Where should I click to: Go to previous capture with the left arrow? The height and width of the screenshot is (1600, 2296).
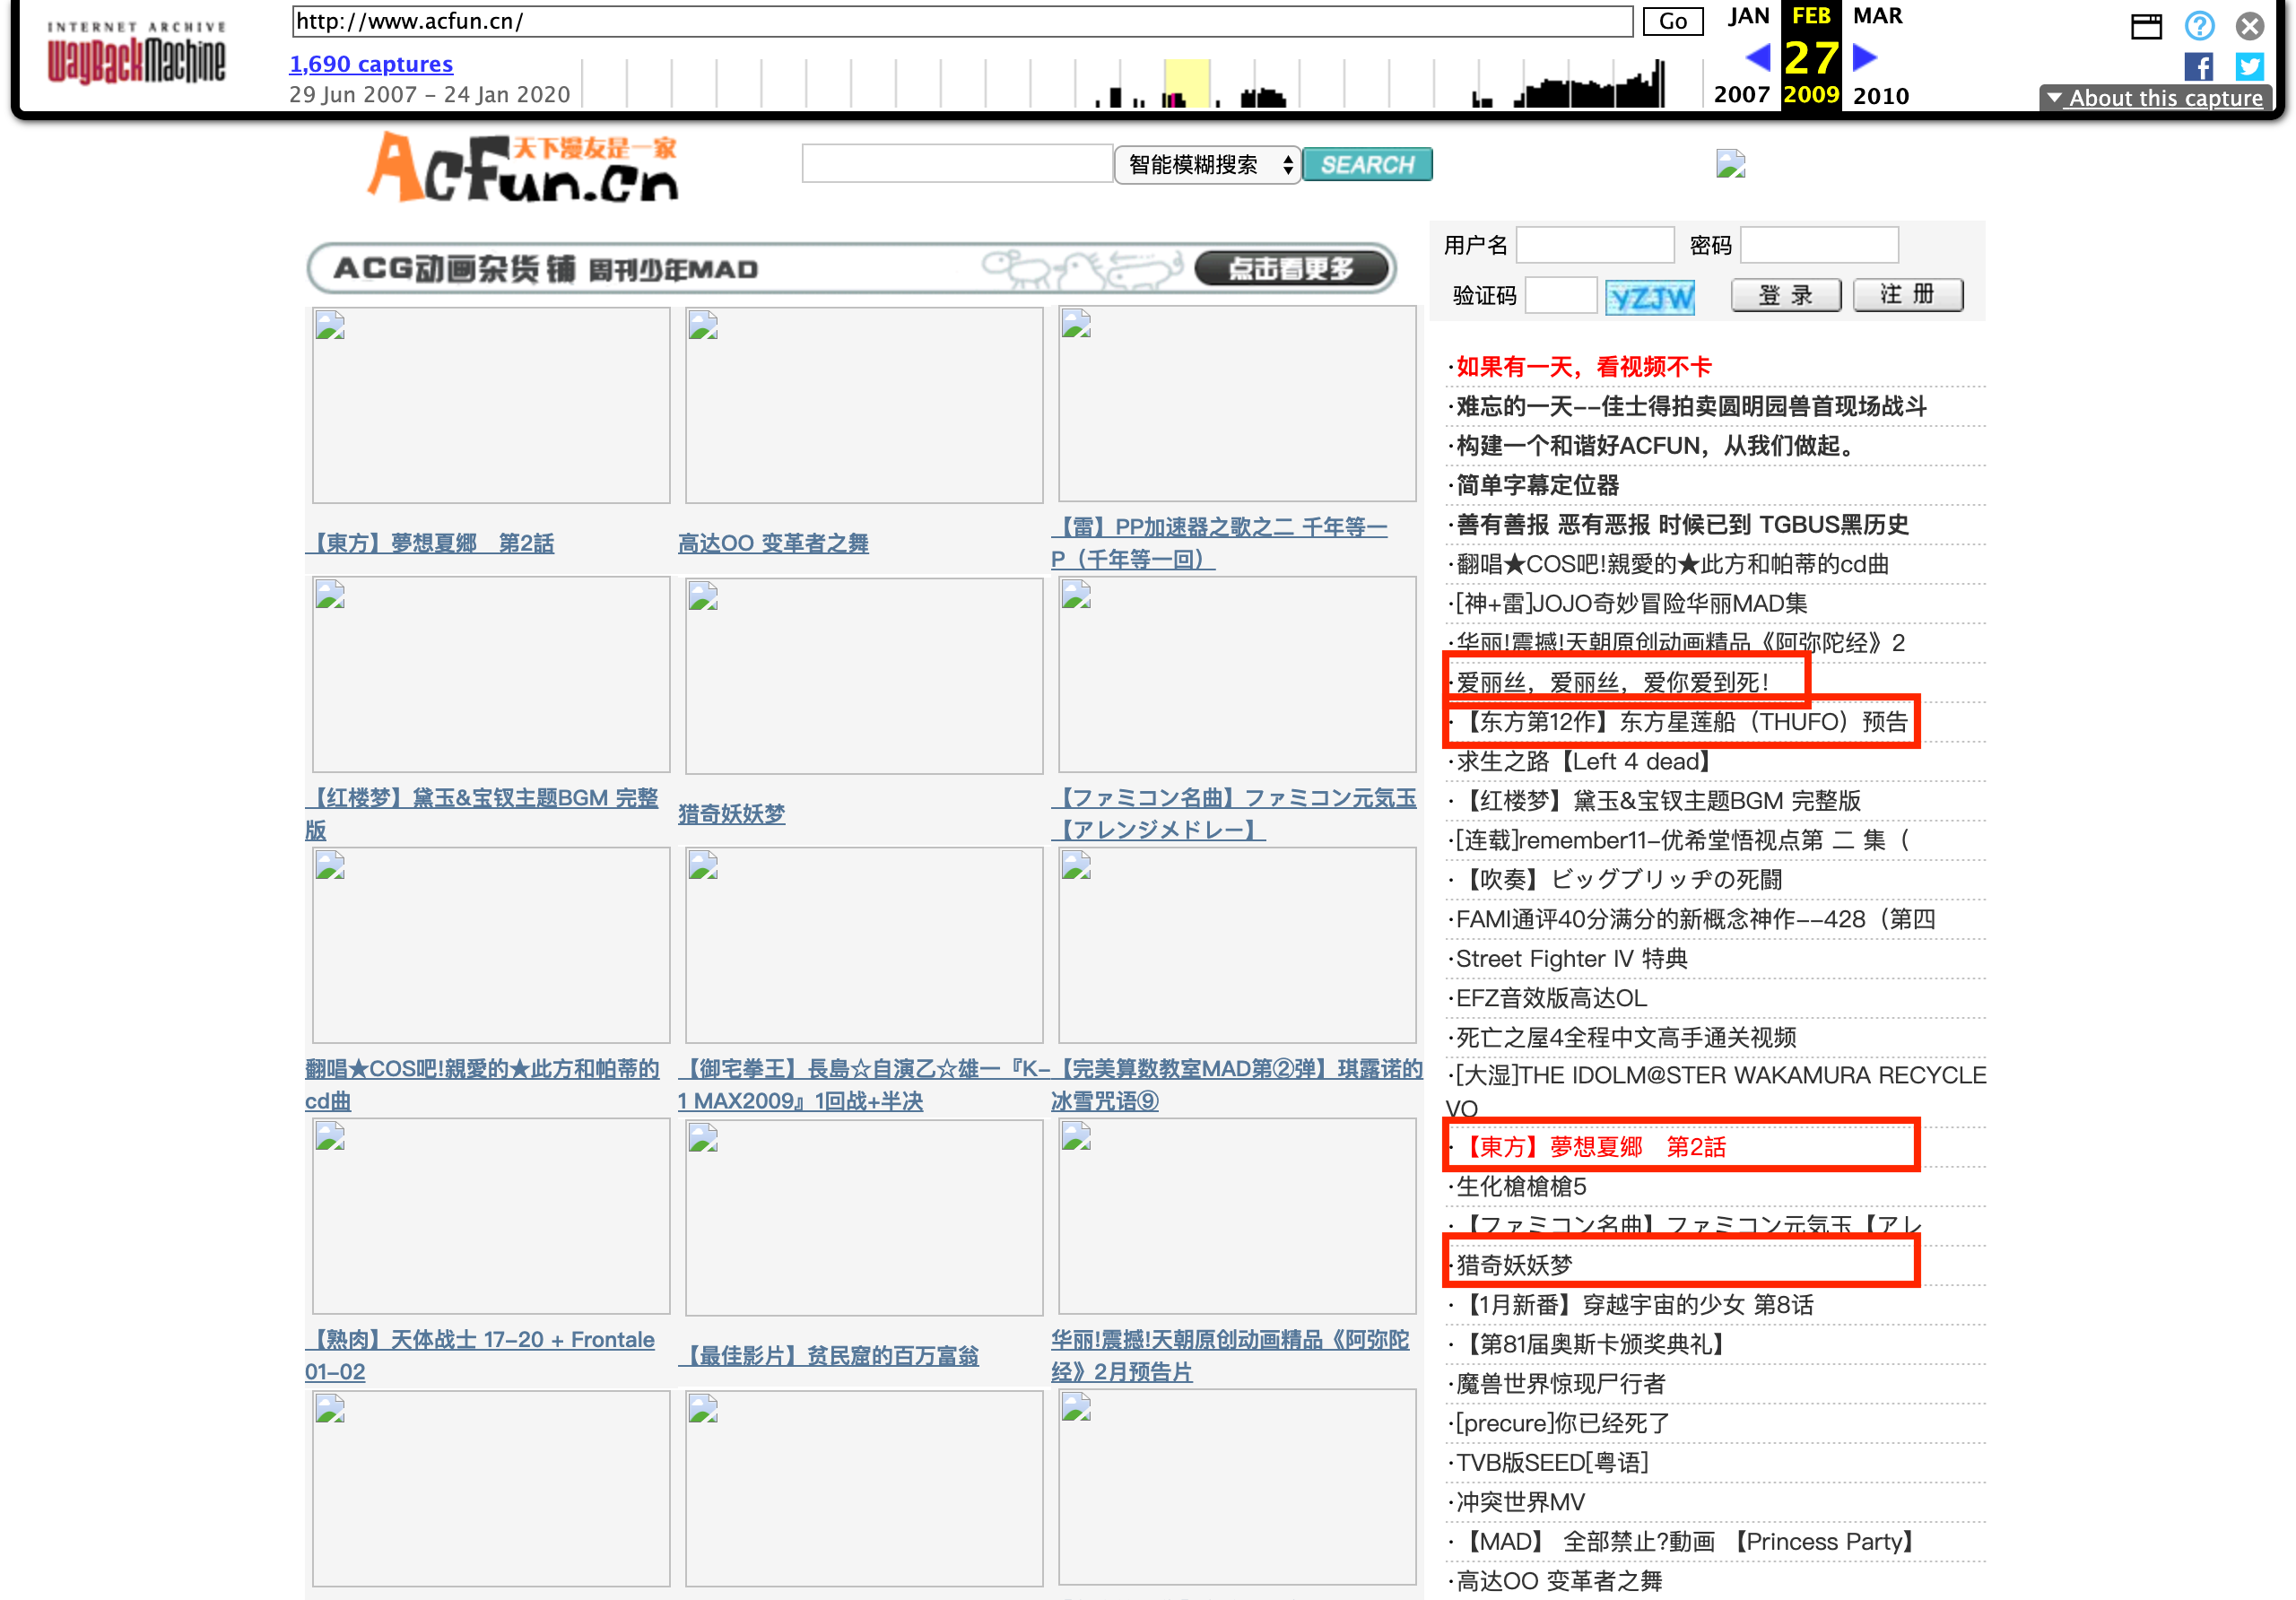(1758, 57)
